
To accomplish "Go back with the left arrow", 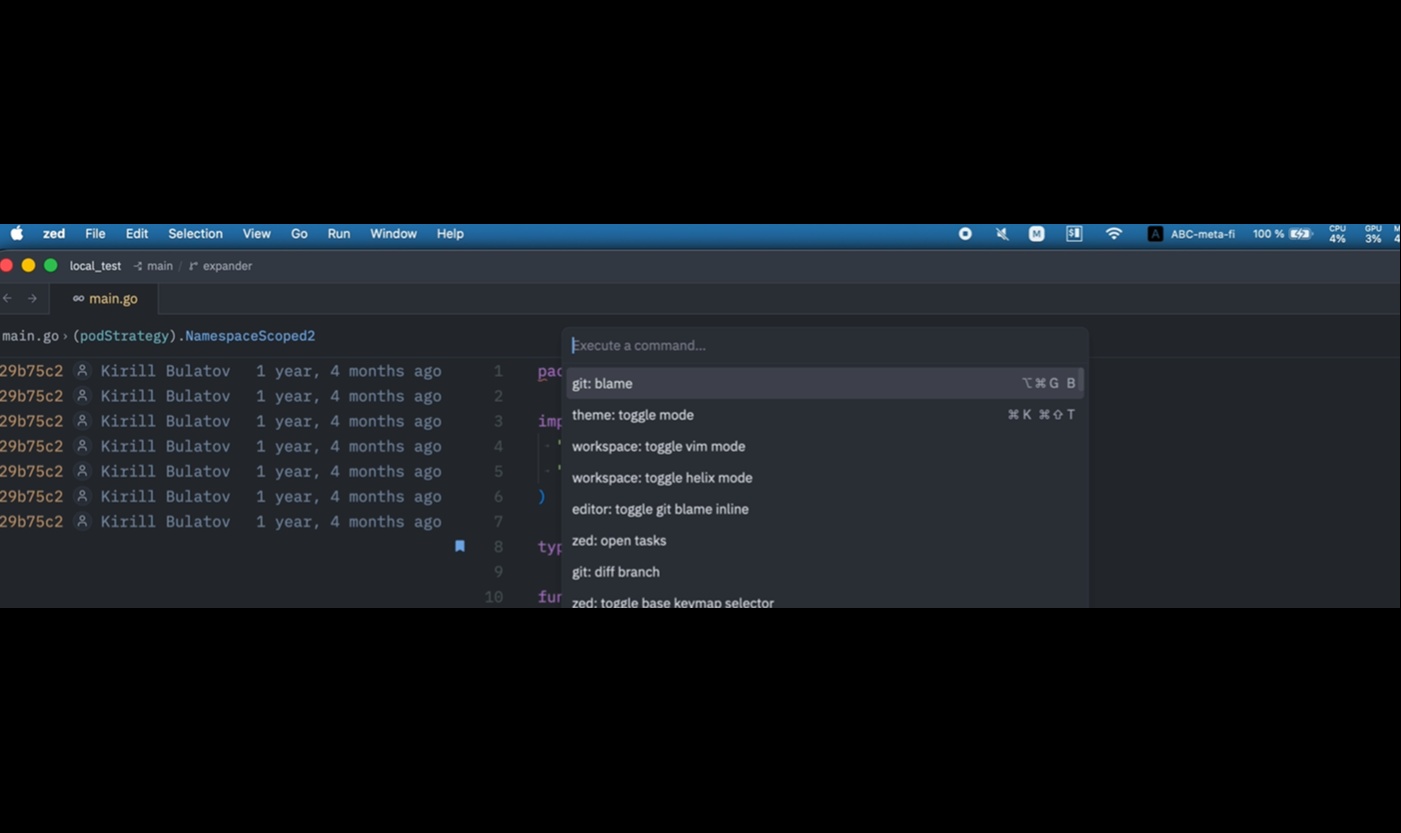I will pyautogui.click(x=8, y=298).
